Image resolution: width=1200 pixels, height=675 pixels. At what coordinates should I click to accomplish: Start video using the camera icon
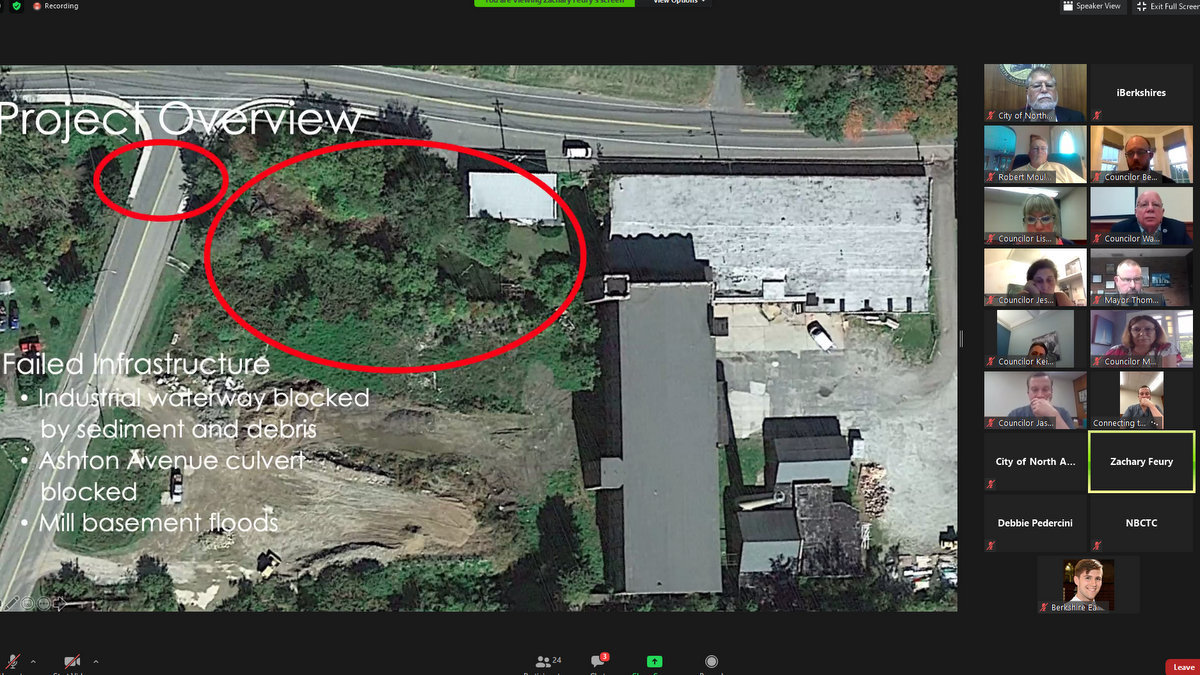coord(72,662)
